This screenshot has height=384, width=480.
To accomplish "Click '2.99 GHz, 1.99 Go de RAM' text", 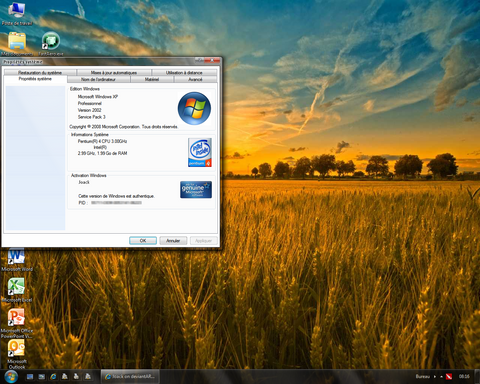I will (102, 153).
